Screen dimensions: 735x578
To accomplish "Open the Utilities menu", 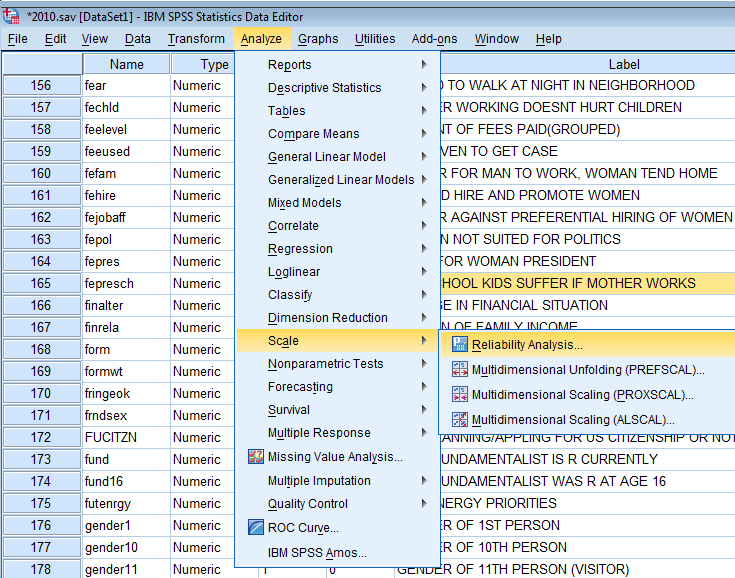I will pyautogui.click(x=375, y=39).
